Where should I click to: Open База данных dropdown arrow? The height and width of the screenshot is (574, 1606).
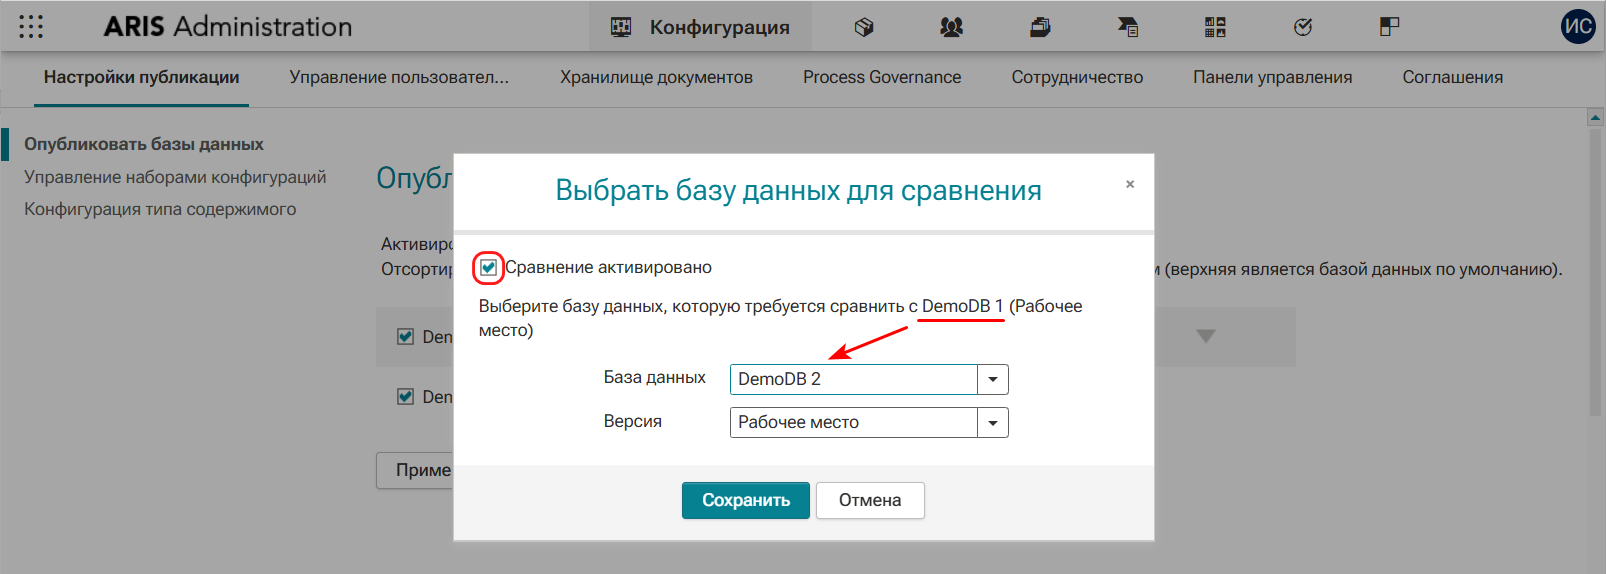993,379
